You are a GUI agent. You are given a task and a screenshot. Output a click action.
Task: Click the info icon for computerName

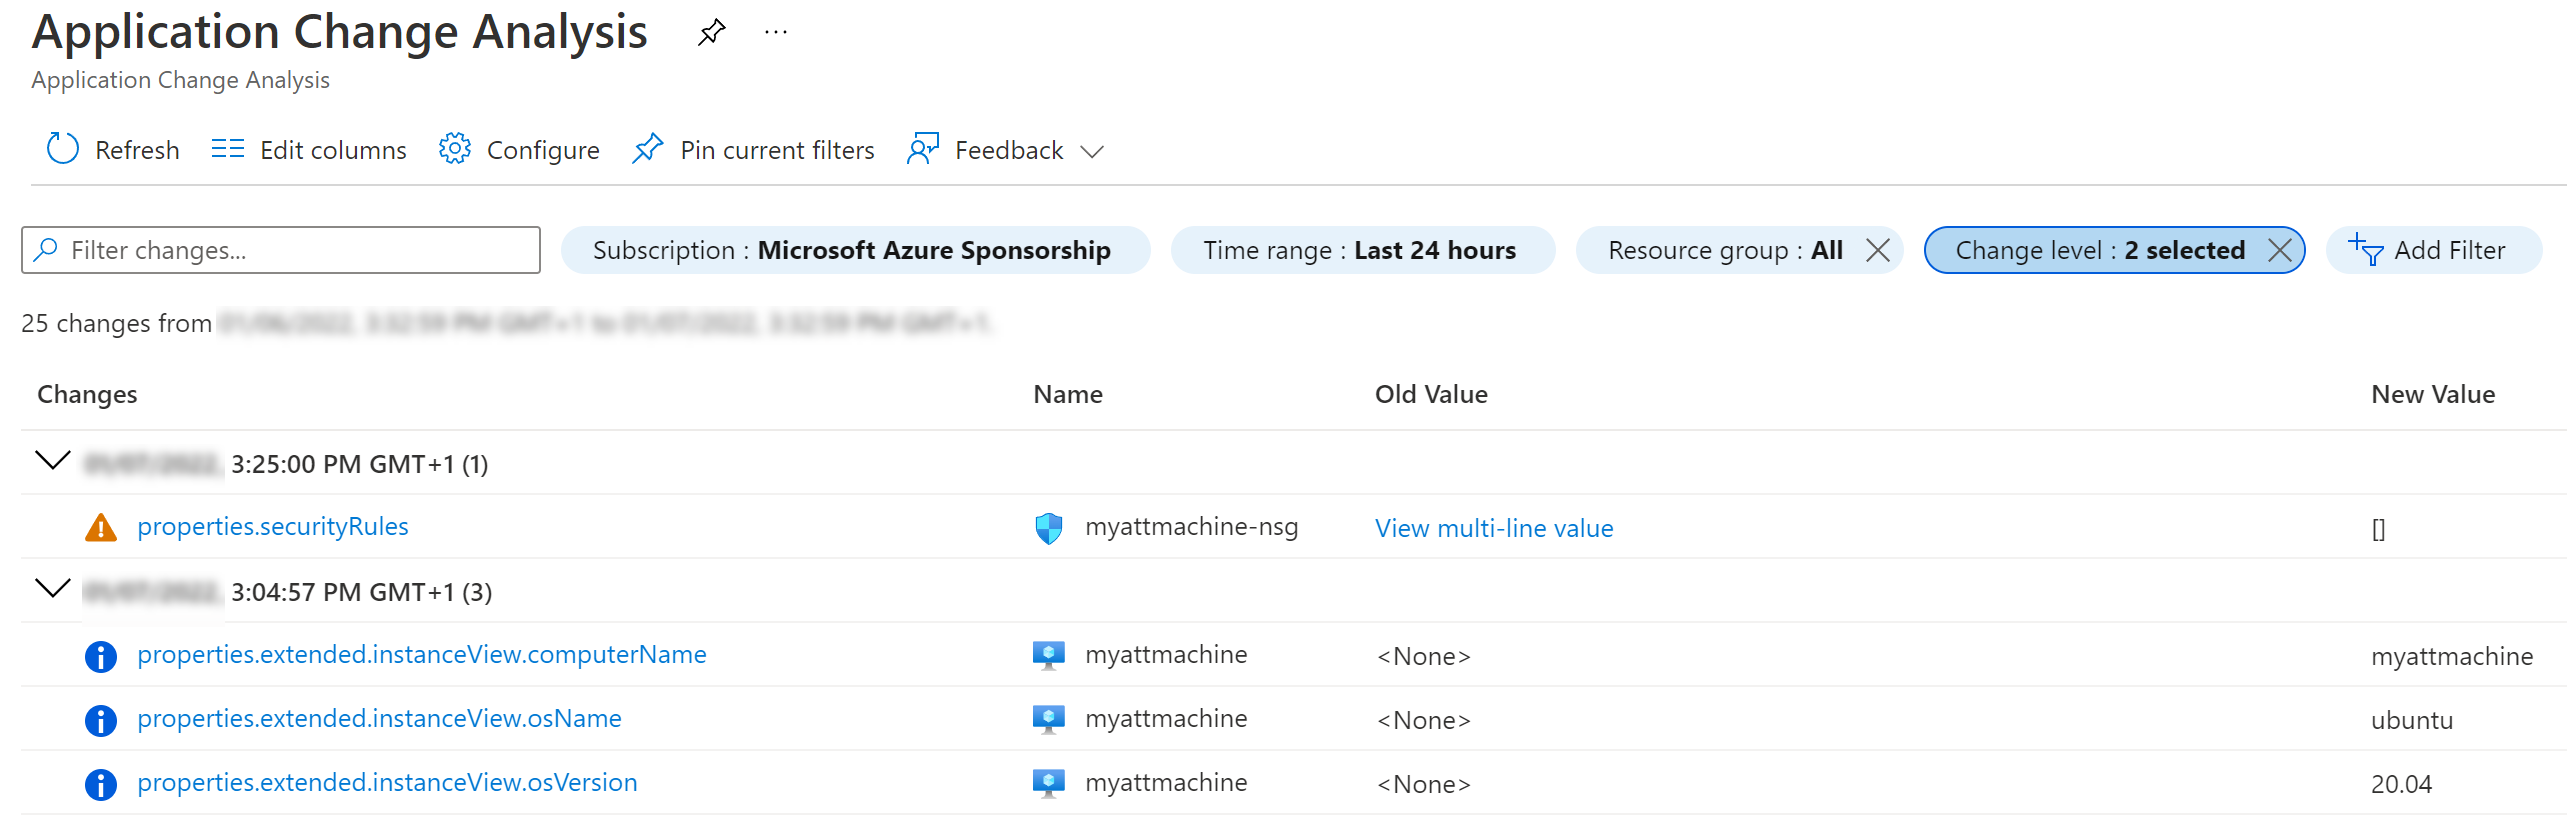point(101,657)
